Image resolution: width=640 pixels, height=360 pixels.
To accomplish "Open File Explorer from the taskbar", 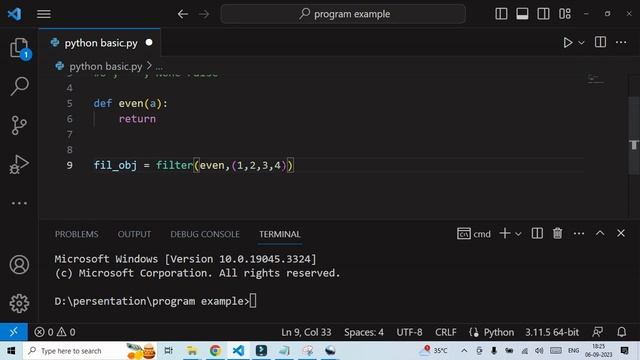I will (192, 351).
